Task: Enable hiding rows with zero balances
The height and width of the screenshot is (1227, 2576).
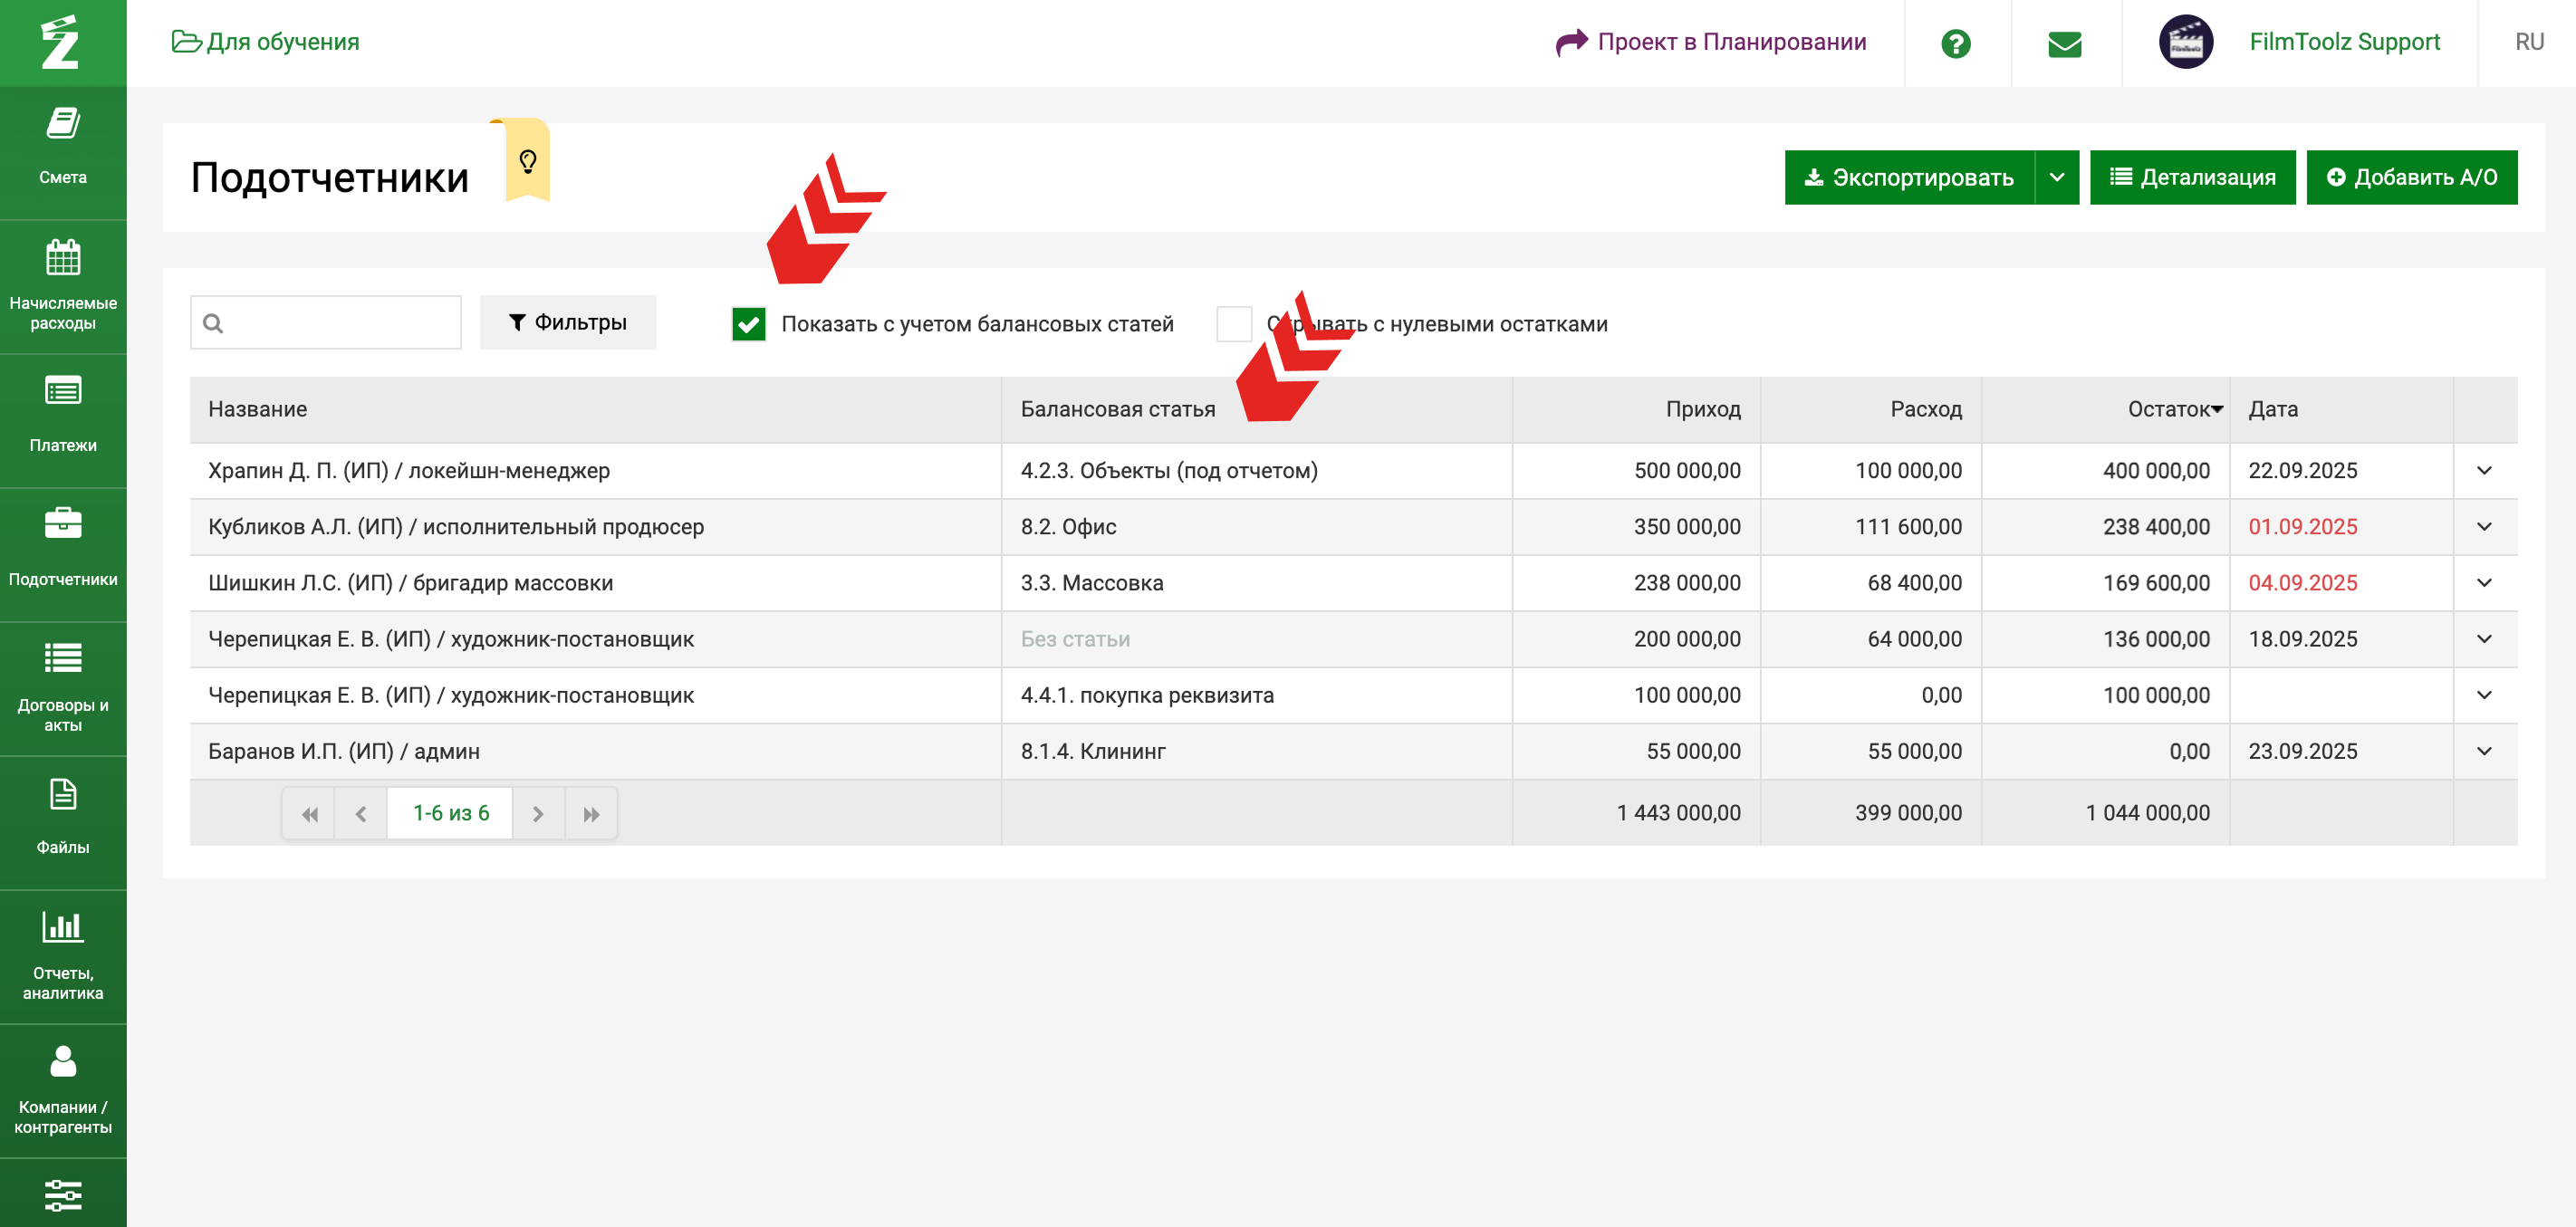Action: 1233,324
